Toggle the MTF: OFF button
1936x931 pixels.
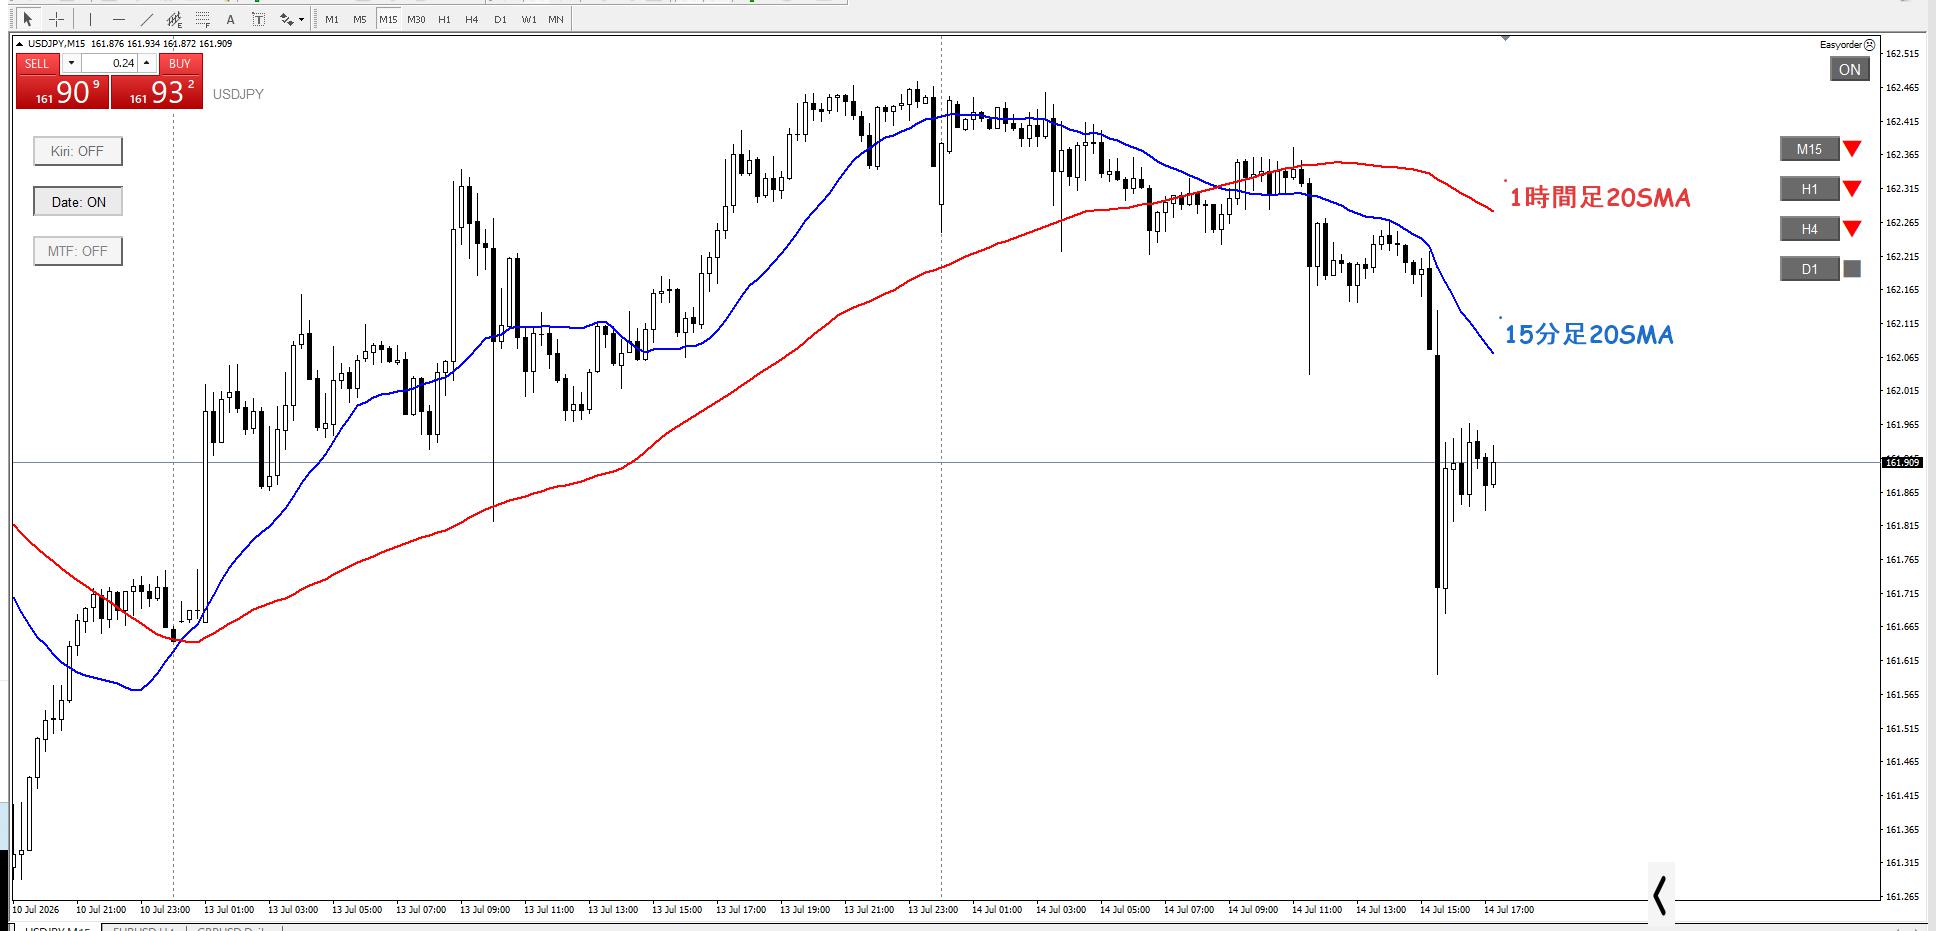point(78,251)
